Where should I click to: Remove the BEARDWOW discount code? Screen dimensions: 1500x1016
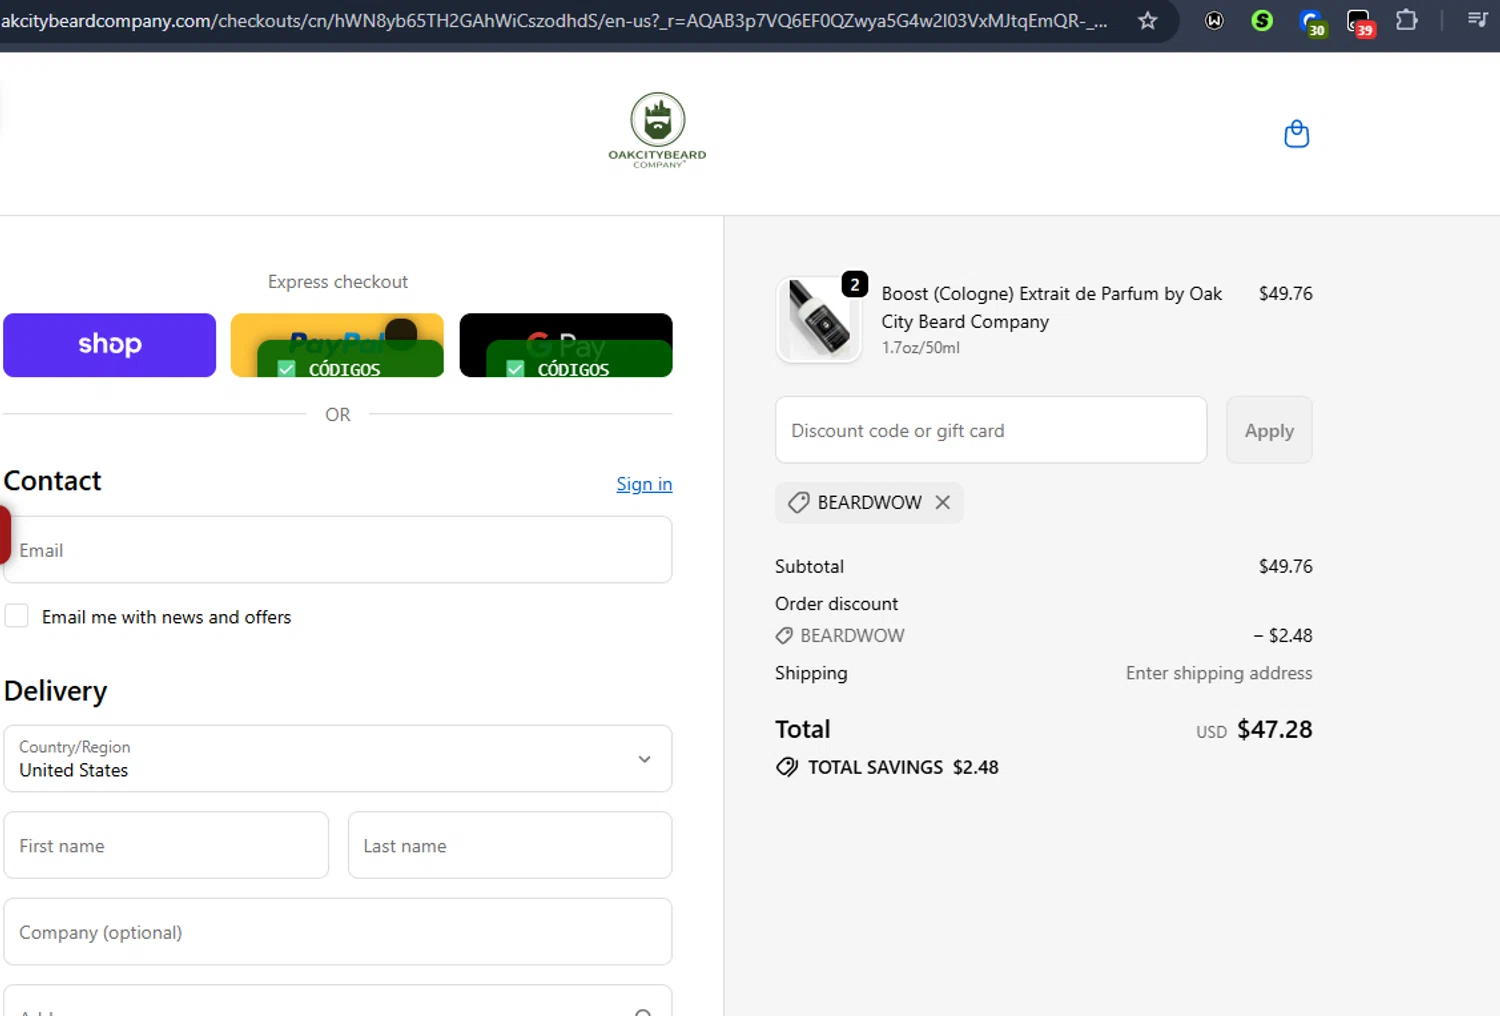pos(942,502)
